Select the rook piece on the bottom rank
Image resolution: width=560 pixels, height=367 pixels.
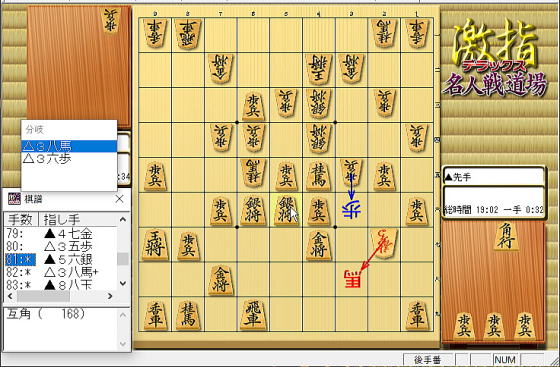(x=253, y=314)
